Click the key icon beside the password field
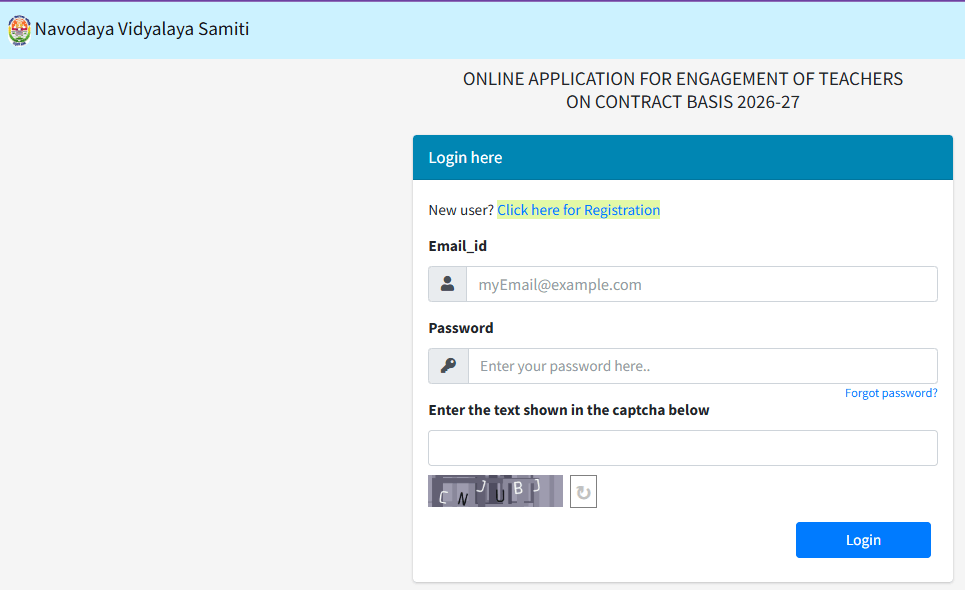The width and height of the screenshot is (965, 590). click(447, 366)
